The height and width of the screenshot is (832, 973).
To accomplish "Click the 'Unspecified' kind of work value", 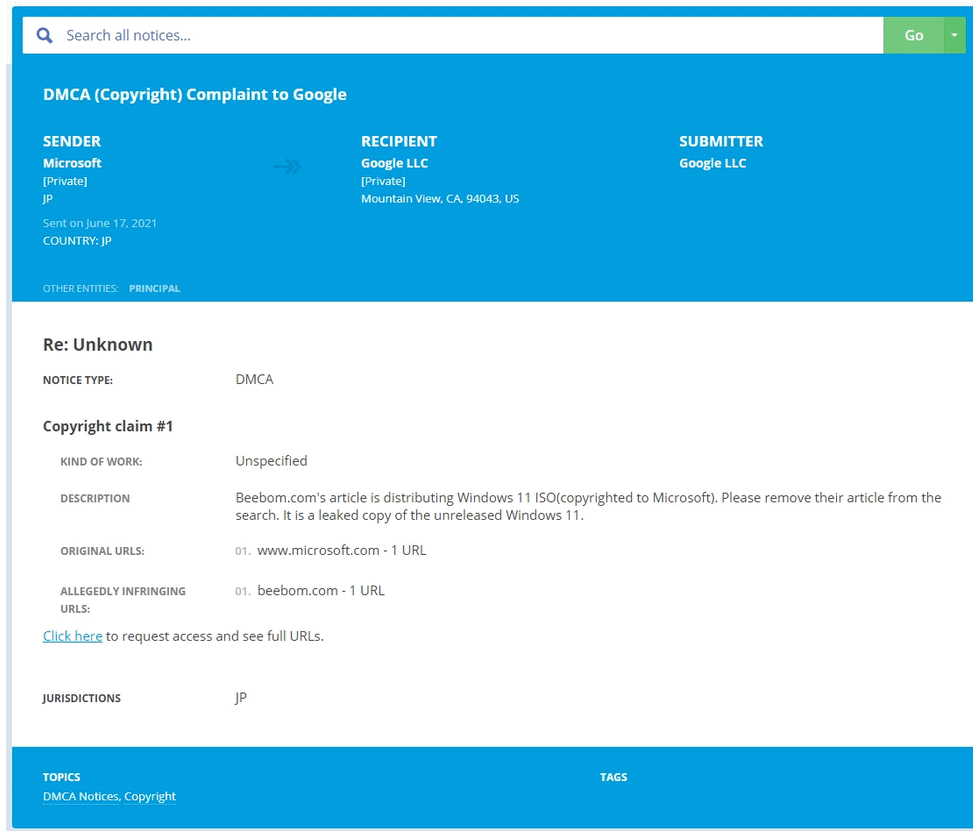I will (271, 461).
